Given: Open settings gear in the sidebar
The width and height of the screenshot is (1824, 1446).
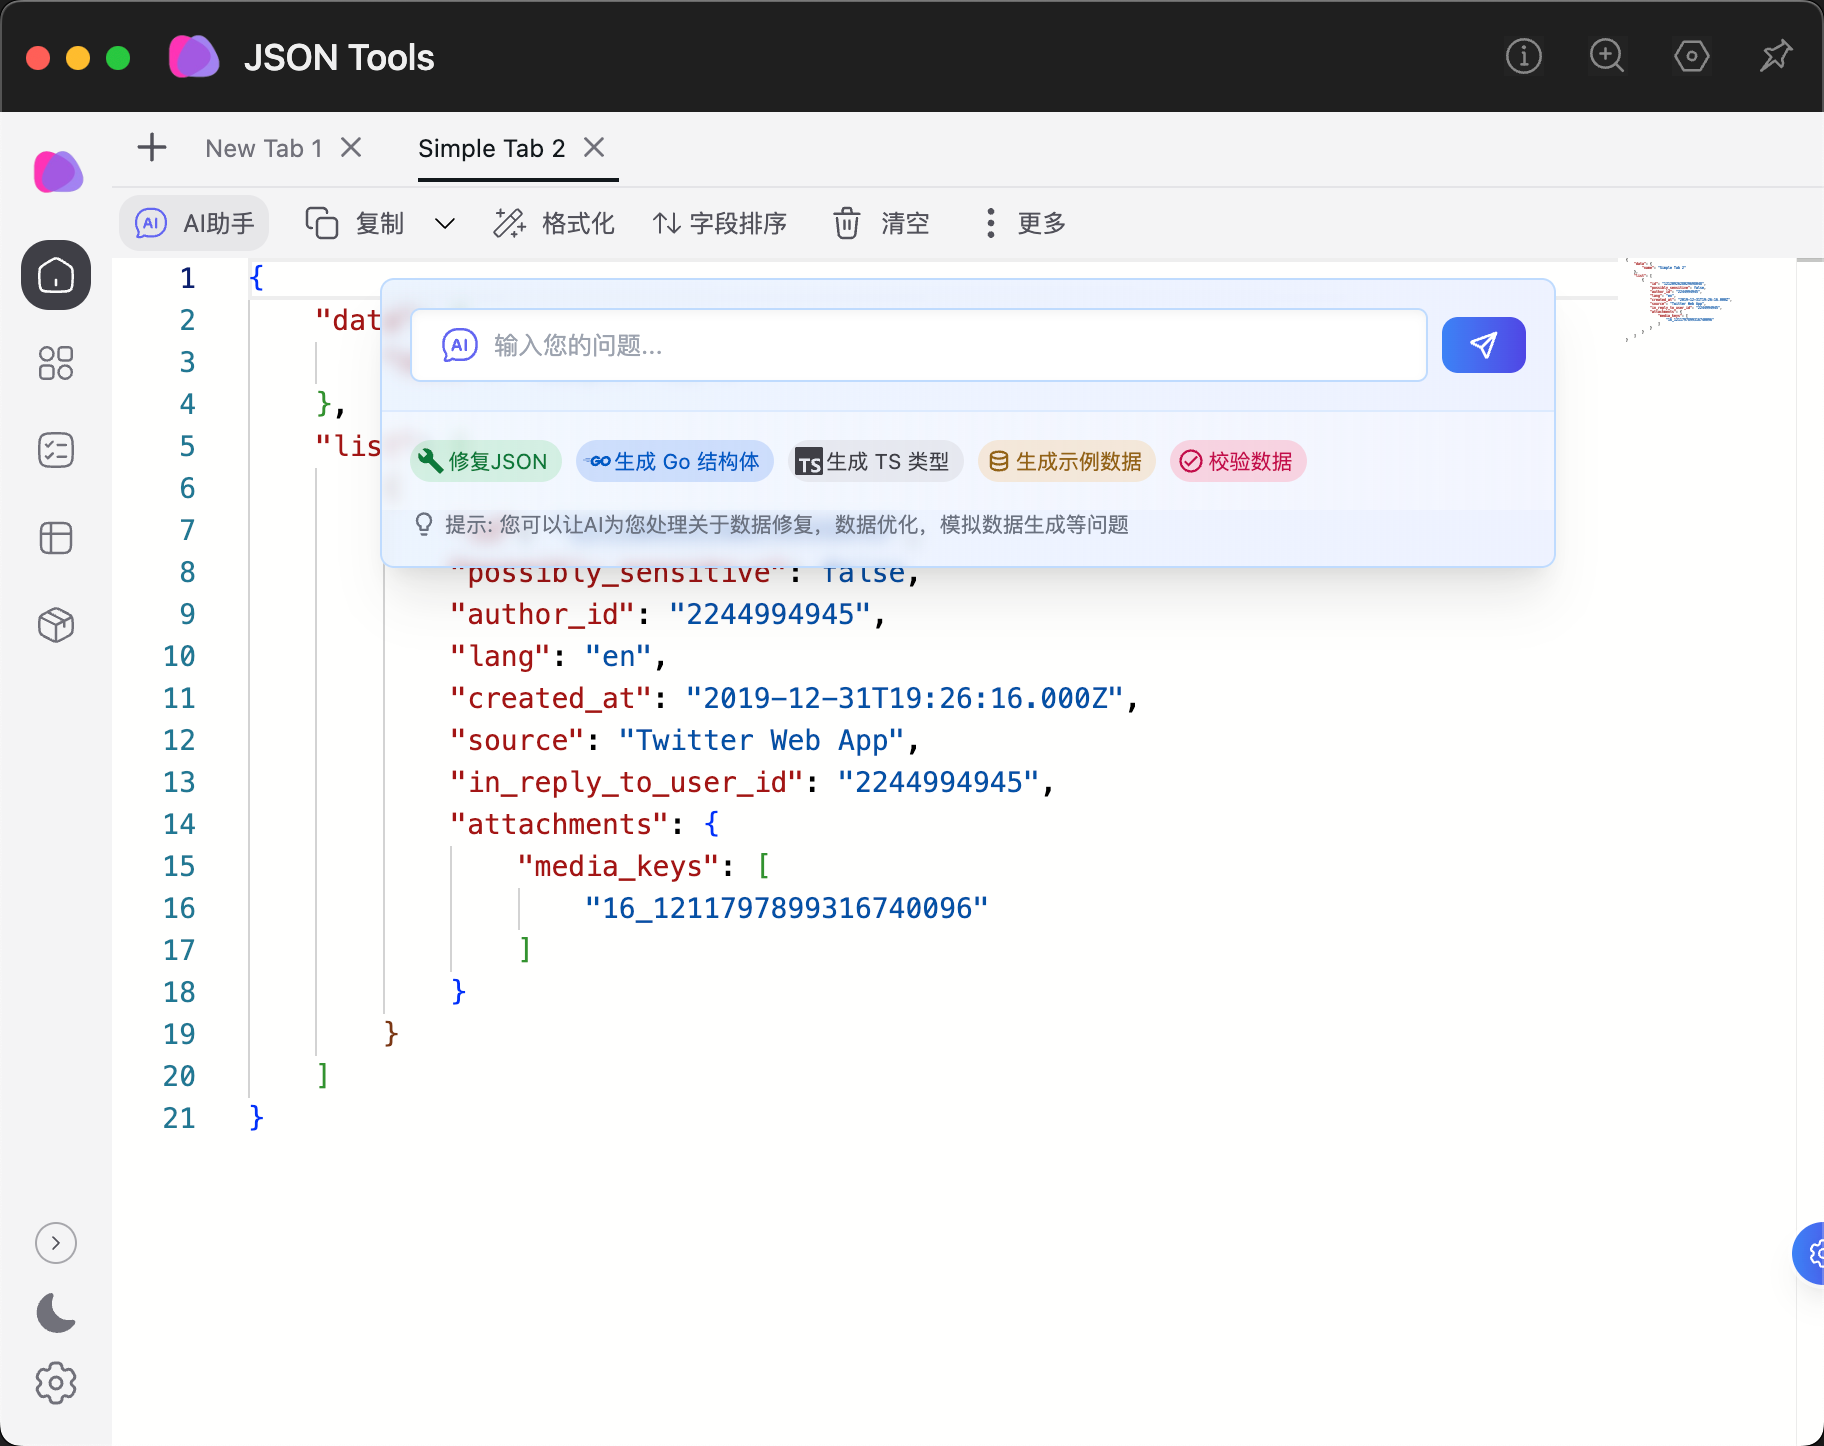Looking at the screenshot, I should [56, 1383].
